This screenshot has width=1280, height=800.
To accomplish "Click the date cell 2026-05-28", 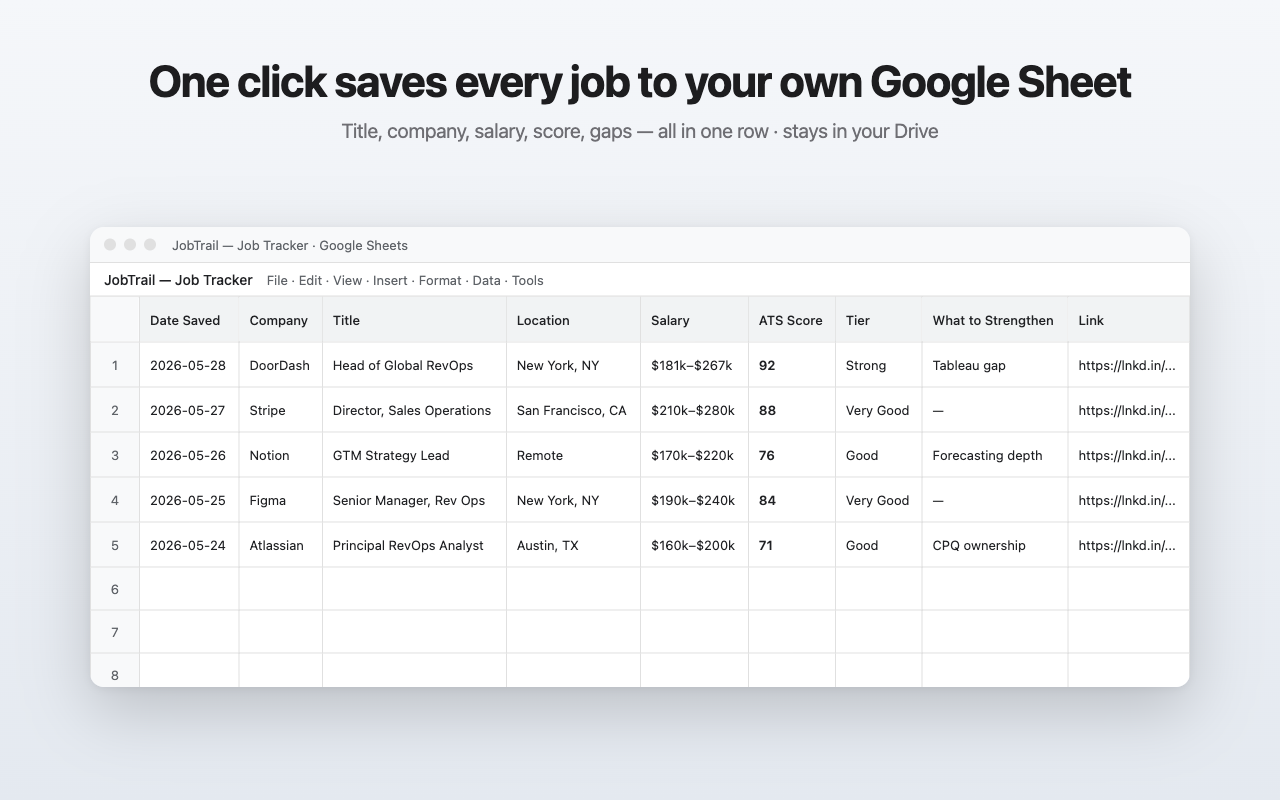I will 189,365.
